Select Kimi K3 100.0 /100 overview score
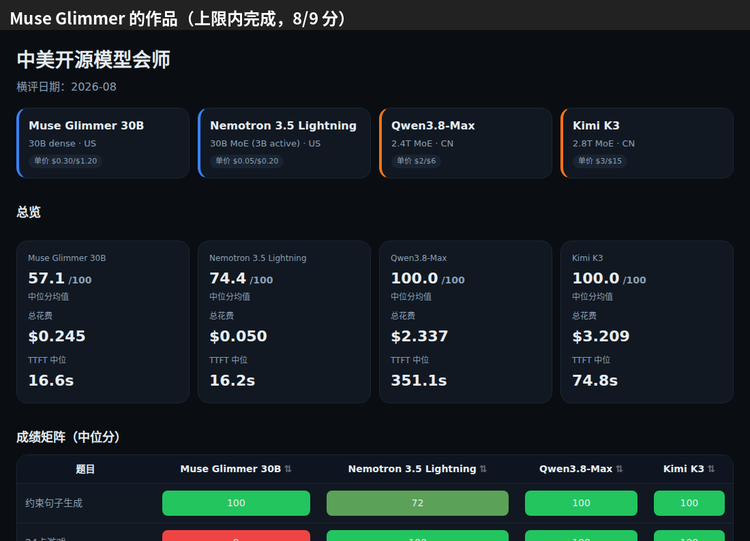 point(609,278)
